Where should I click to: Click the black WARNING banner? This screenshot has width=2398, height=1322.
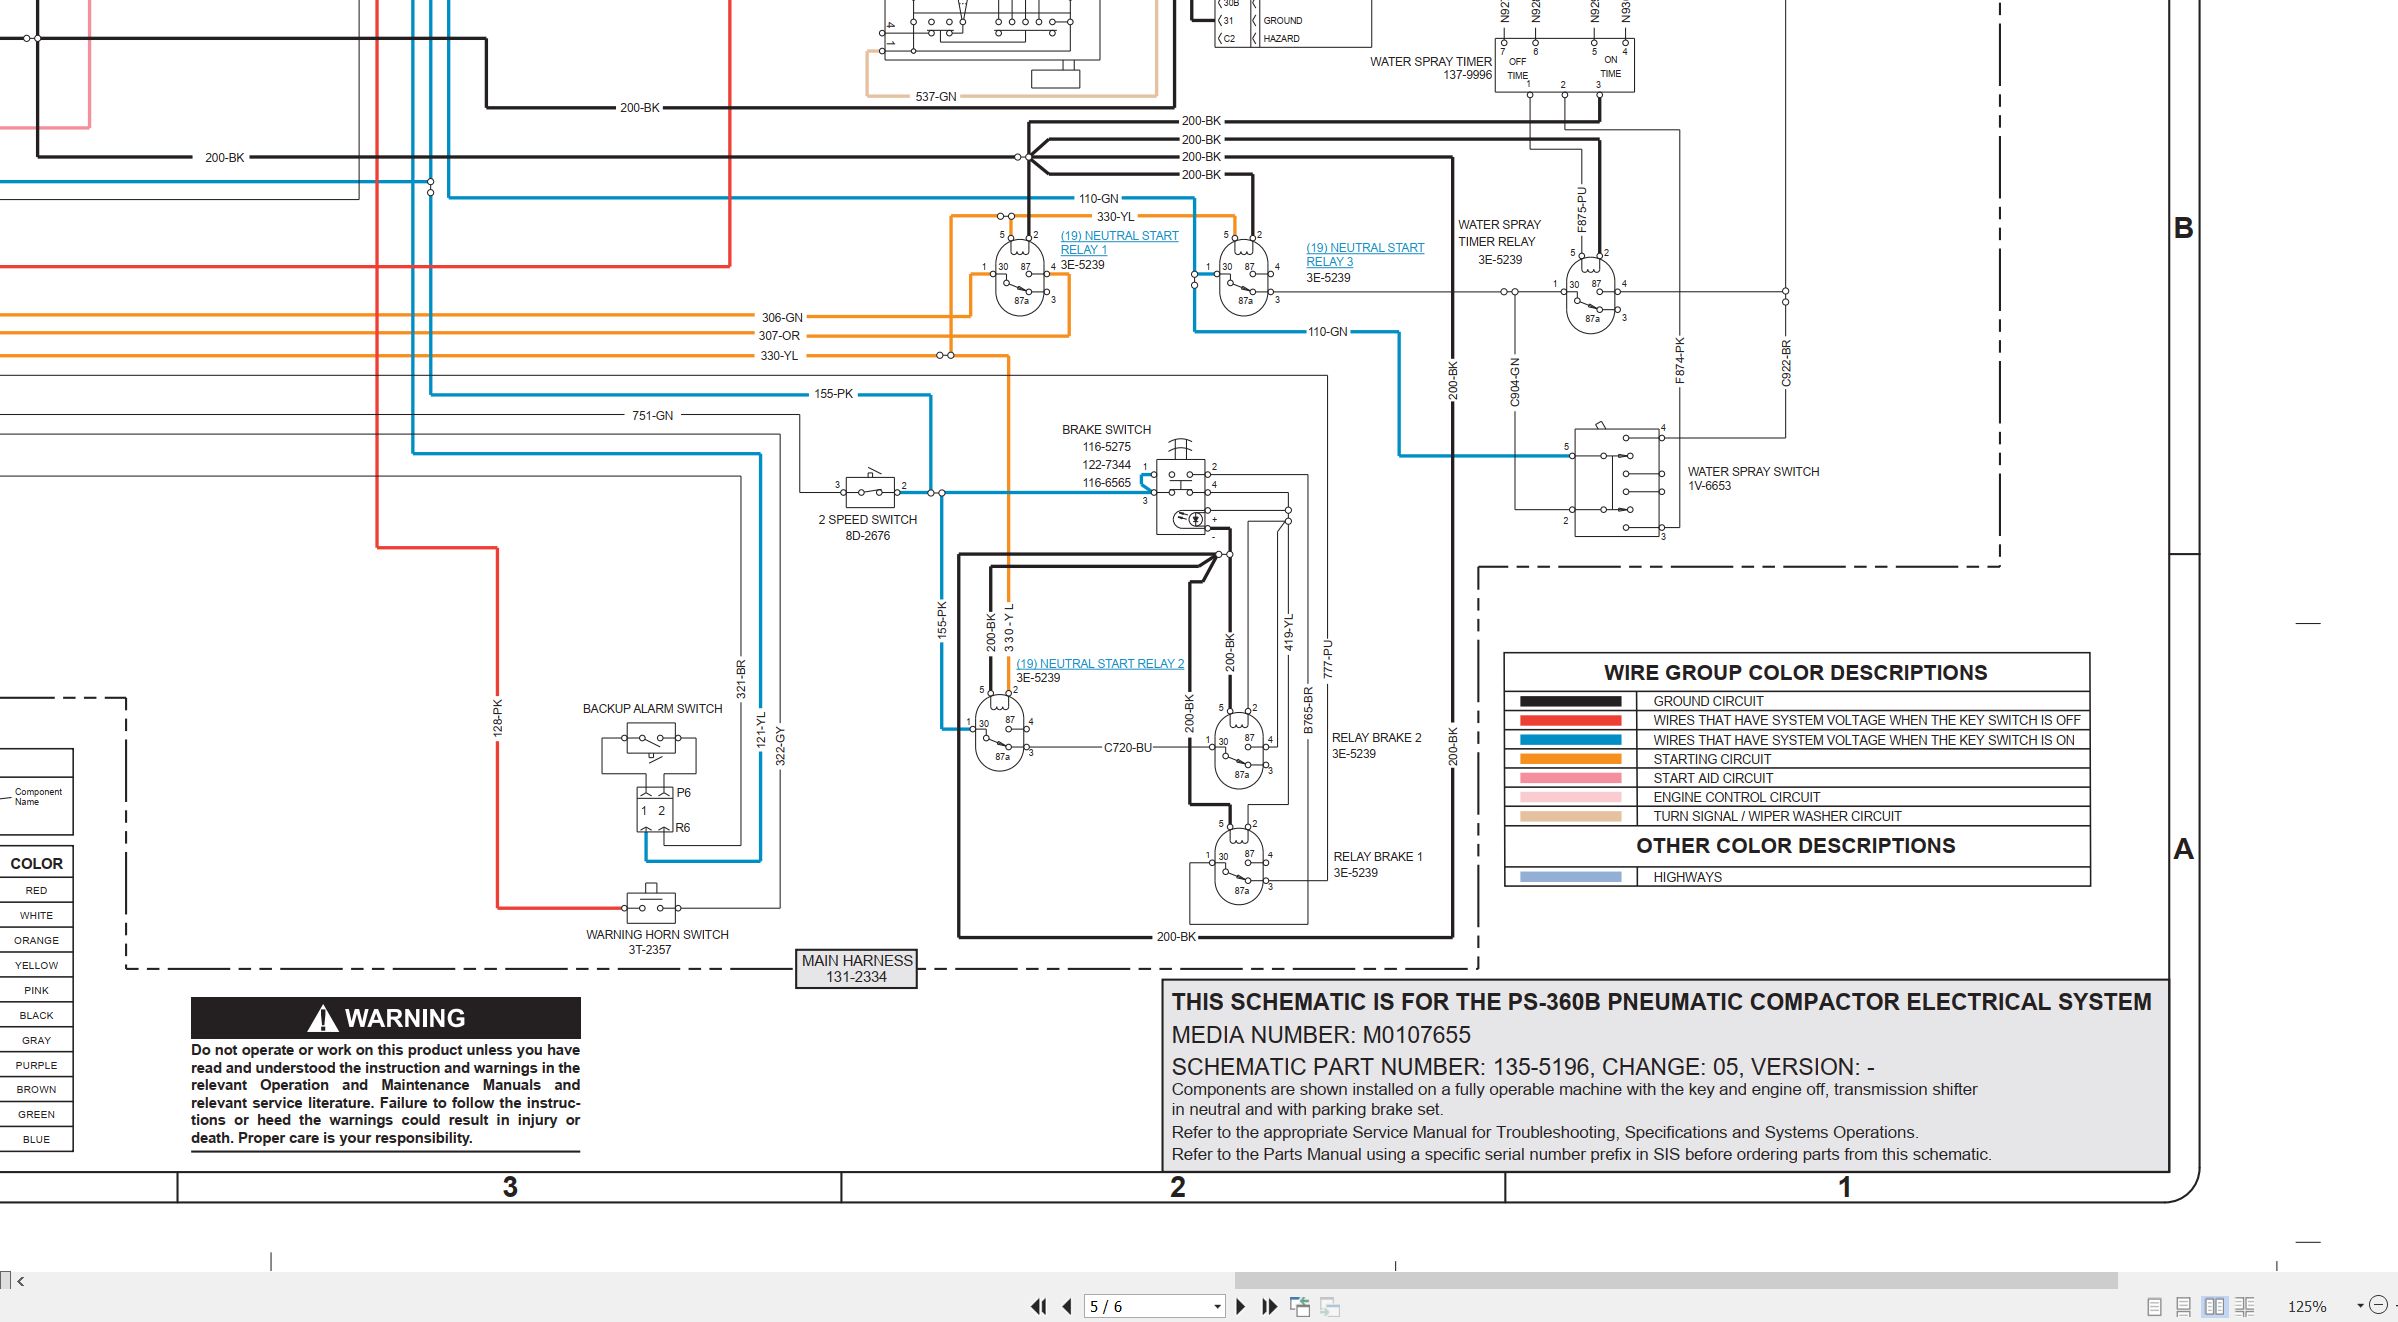pyautogui.click(x=385, y=1018)
